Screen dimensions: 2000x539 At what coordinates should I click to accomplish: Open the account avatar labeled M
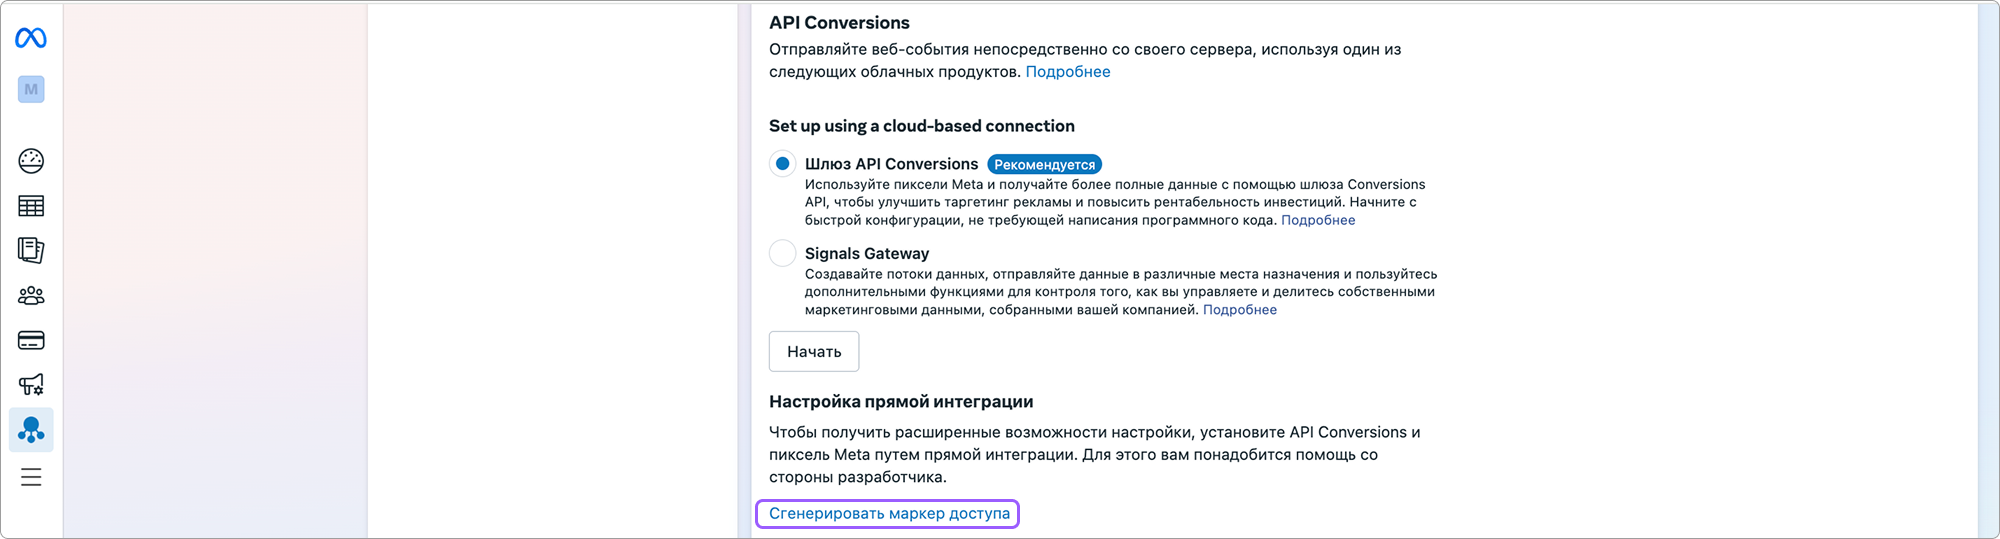coord(31,89)
